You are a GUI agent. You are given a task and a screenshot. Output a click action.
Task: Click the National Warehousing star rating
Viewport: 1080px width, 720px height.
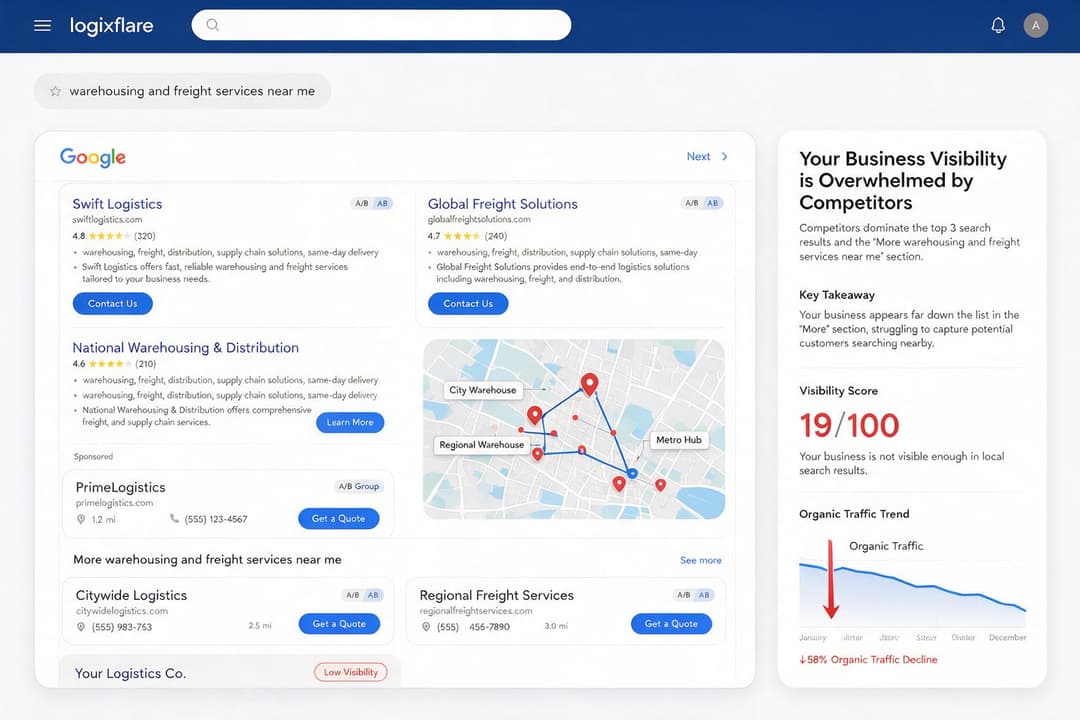109,364
